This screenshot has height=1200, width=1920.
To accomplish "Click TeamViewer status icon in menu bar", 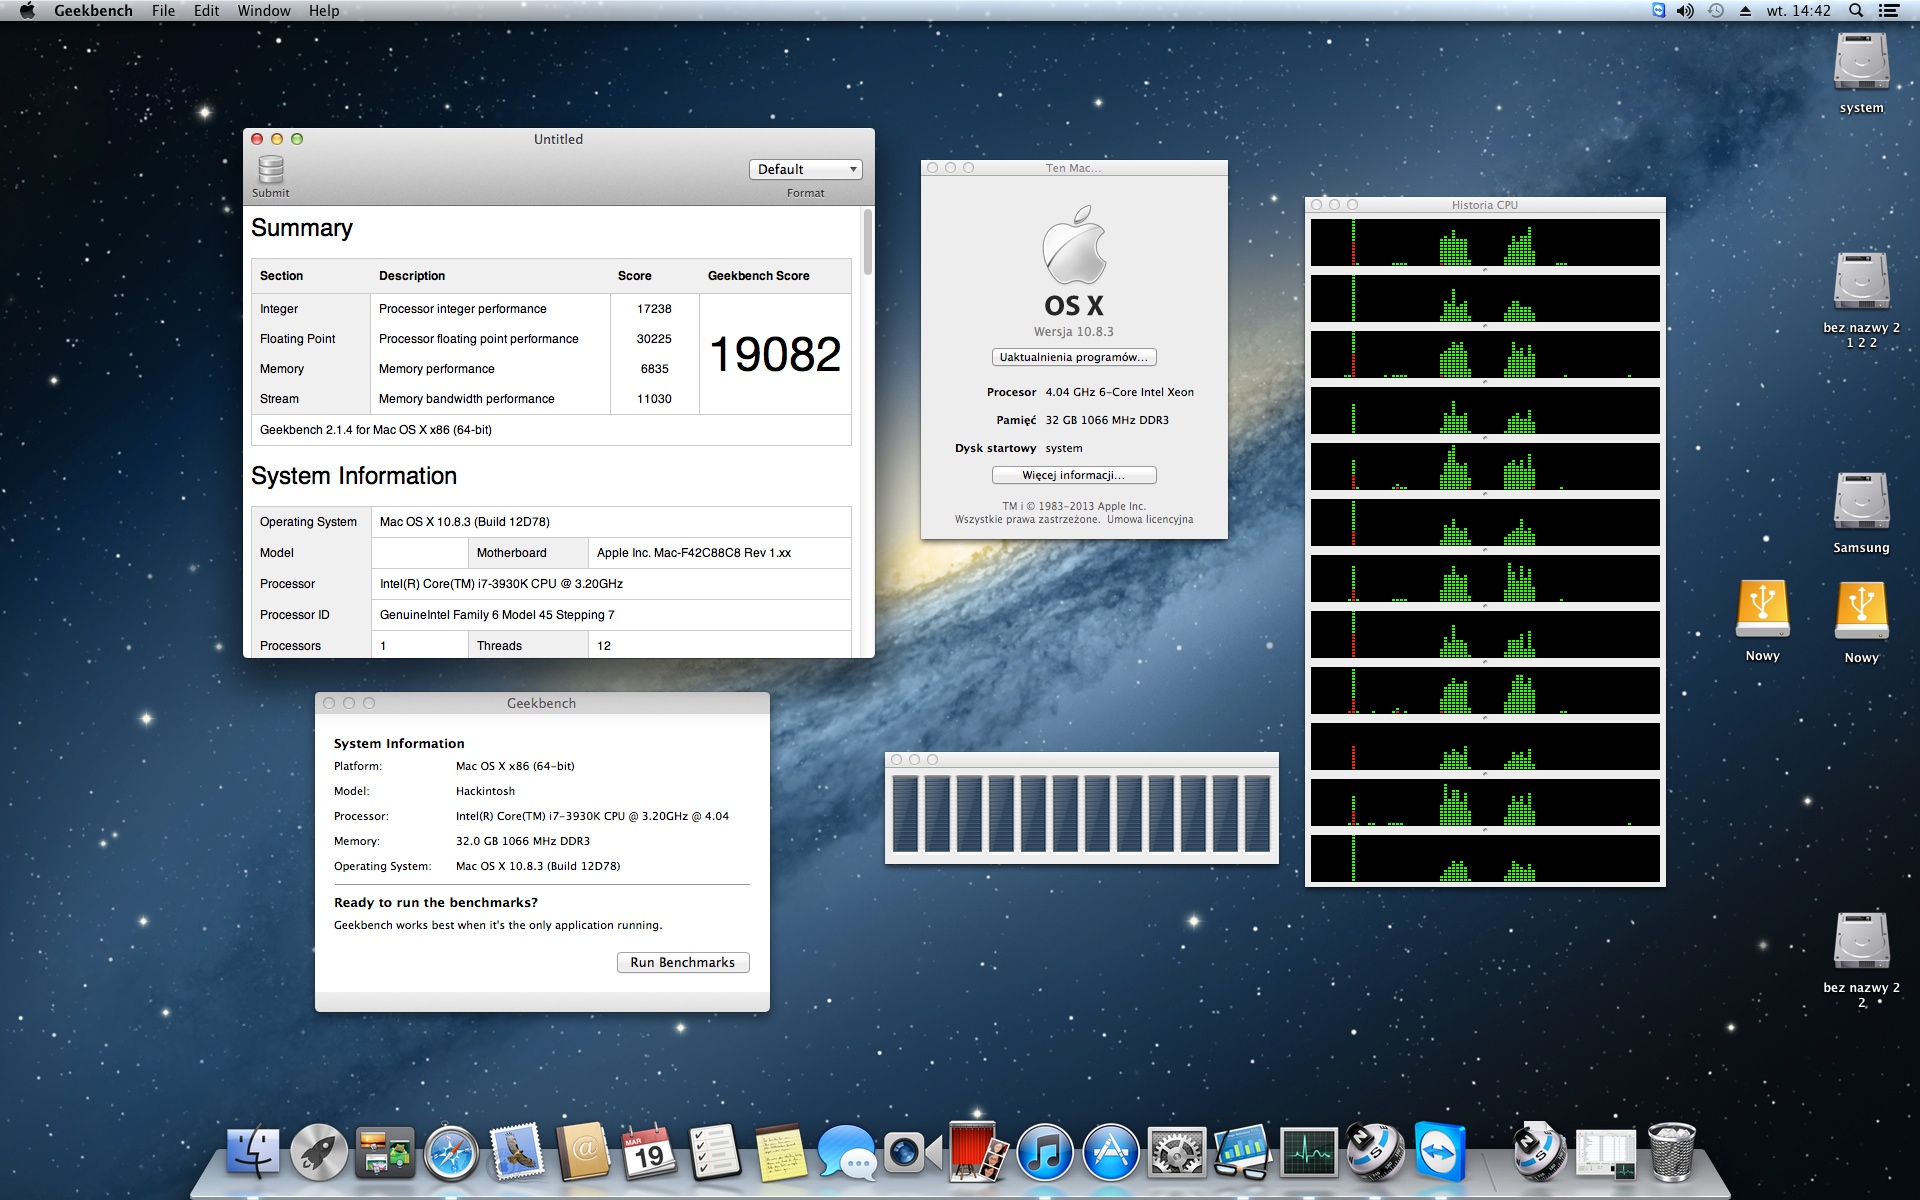I will point(1658,11).
